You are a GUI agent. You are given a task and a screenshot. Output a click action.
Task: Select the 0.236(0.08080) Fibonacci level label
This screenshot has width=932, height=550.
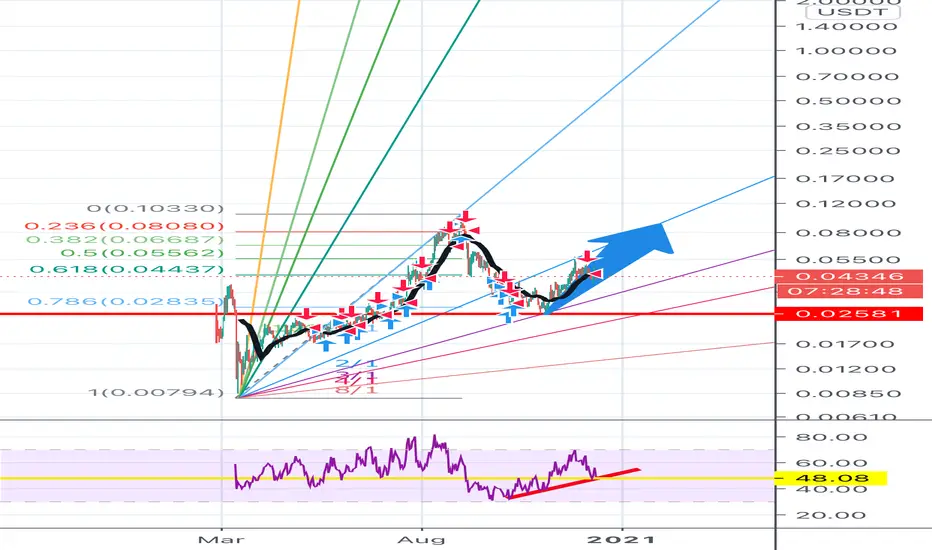[x=125, y=227]
